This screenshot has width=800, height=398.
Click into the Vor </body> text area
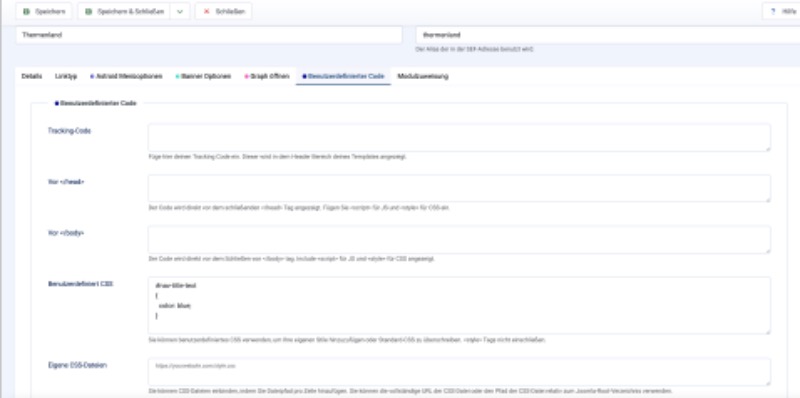(459, 239)
